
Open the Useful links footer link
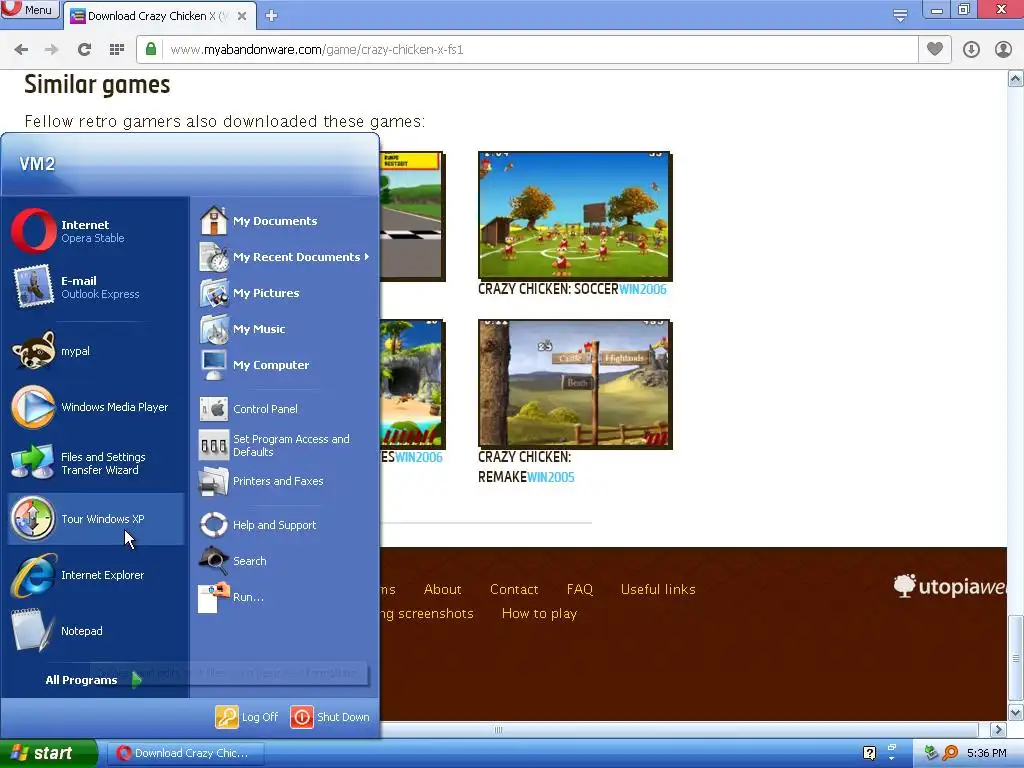pos(658,589)
